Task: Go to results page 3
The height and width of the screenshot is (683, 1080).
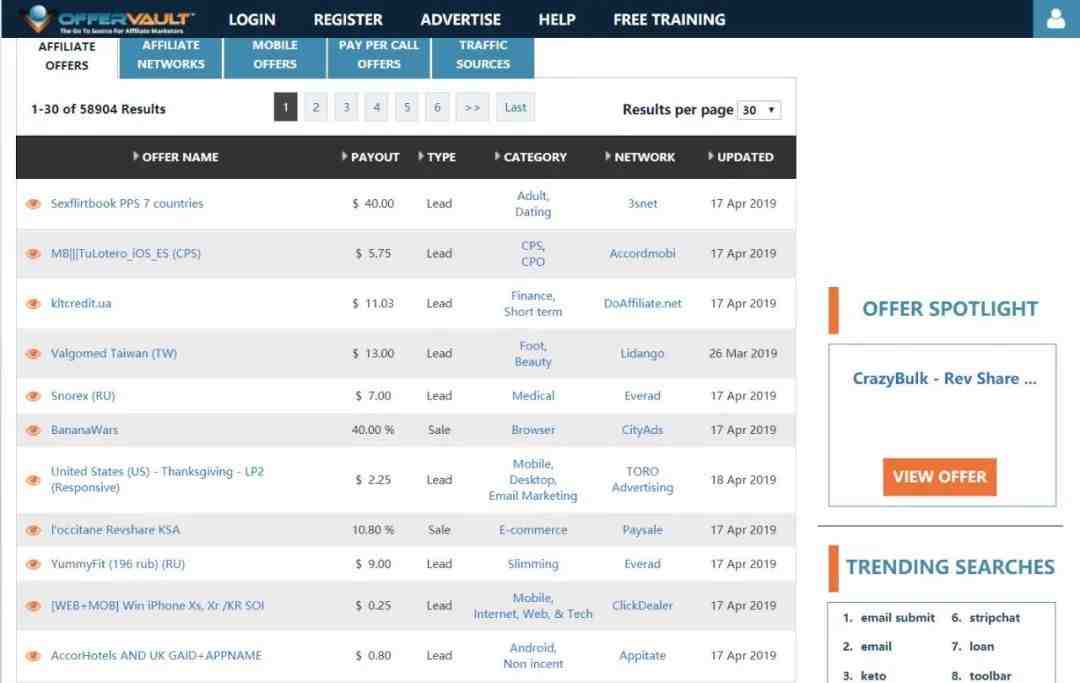Action: (346, 107)
